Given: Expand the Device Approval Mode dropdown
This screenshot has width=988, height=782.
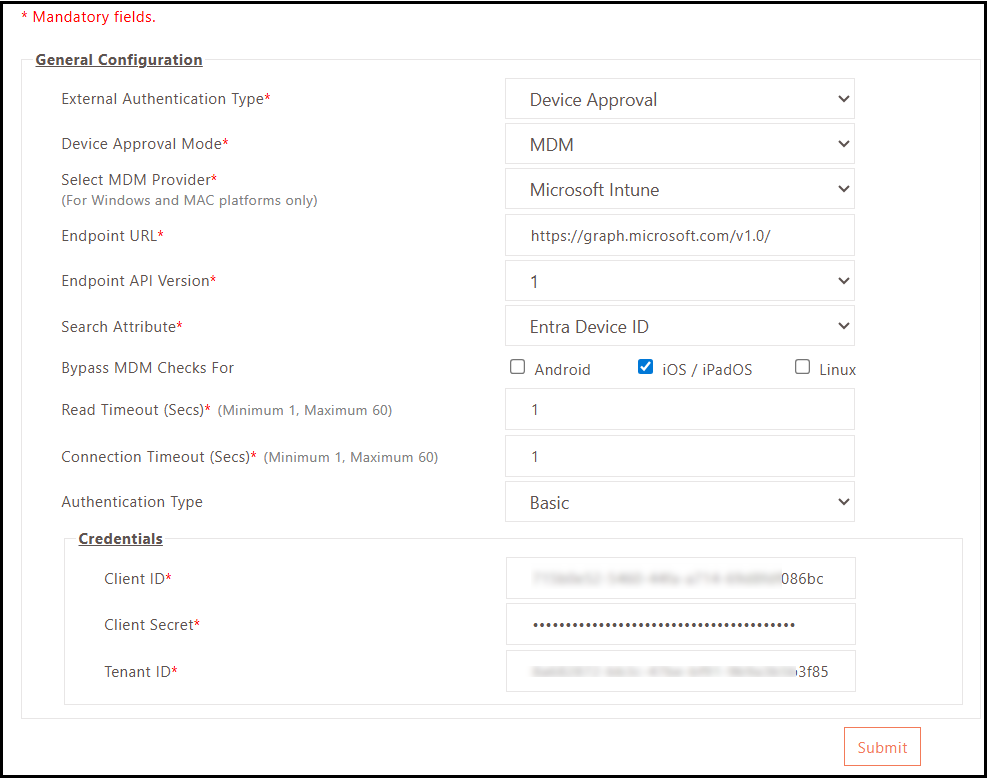Looking at the screenshot, I should click(679, 144).
